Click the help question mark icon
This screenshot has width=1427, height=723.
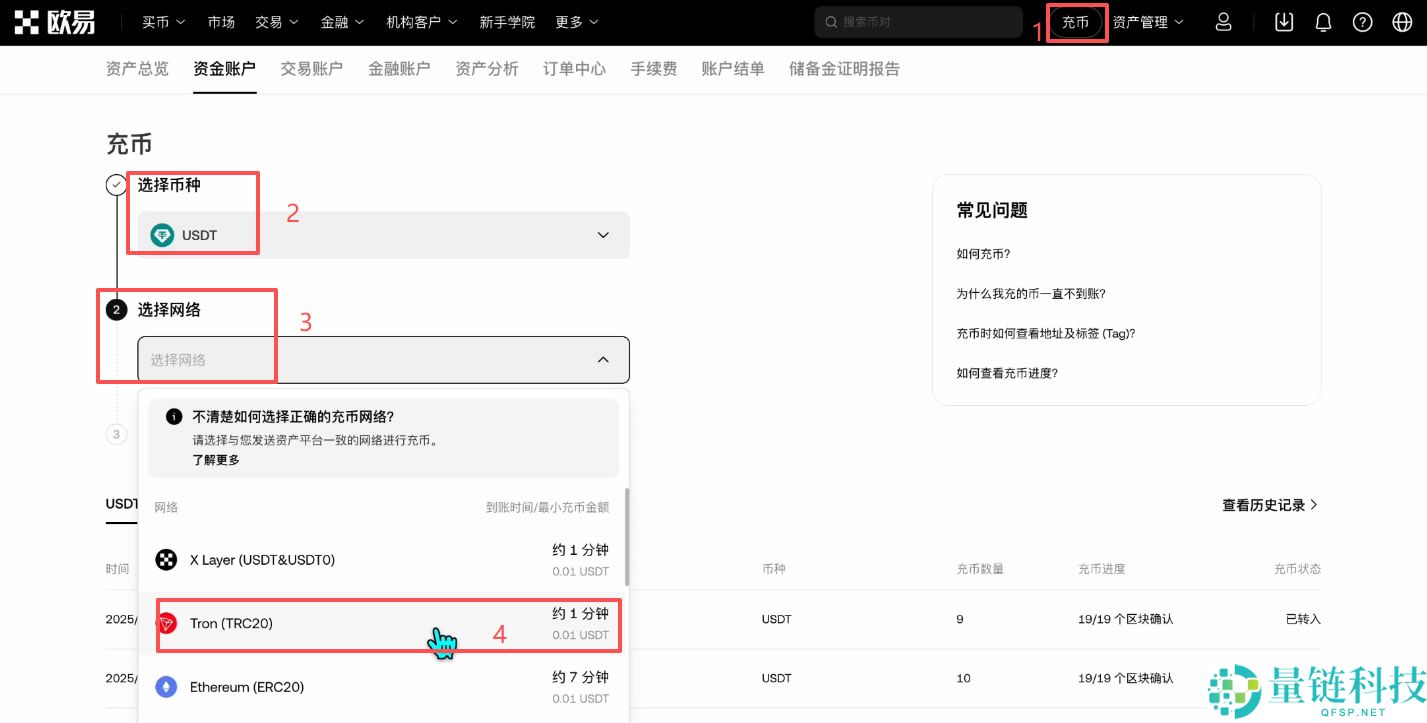pyautogui.click(x=1362, y=21)
